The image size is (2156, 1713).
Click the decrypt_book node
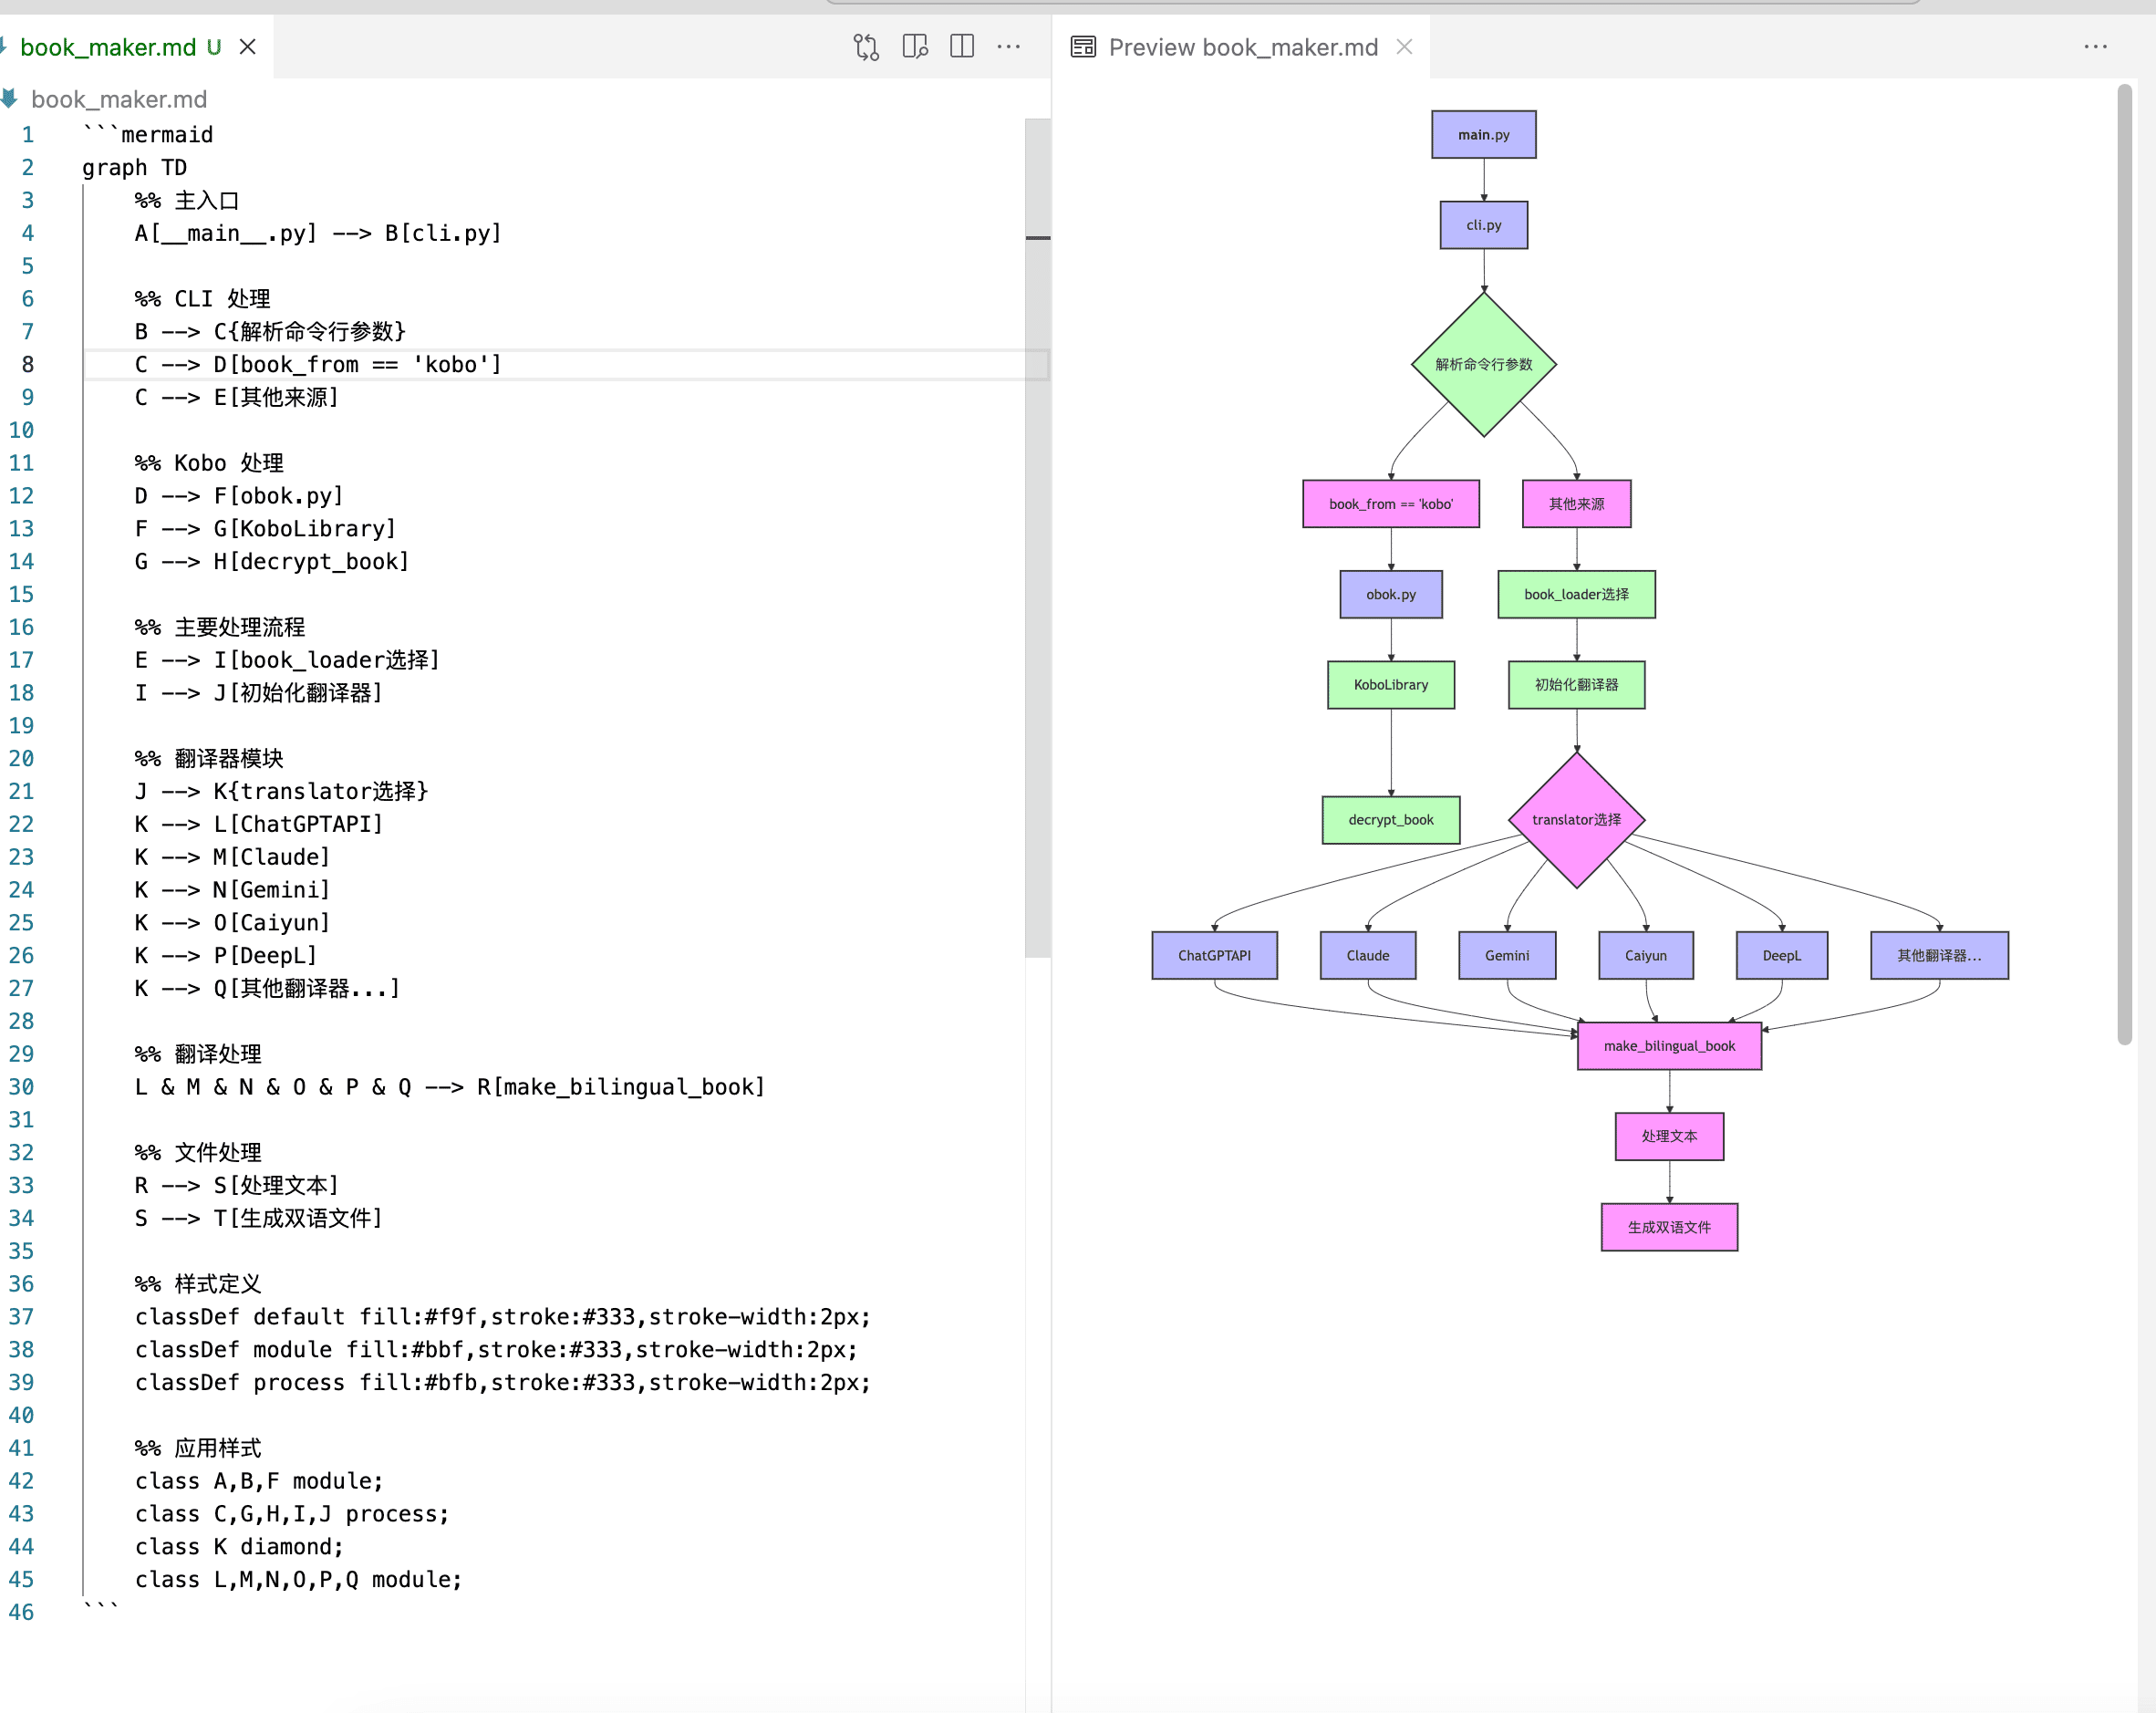[x=1390, y=820]
